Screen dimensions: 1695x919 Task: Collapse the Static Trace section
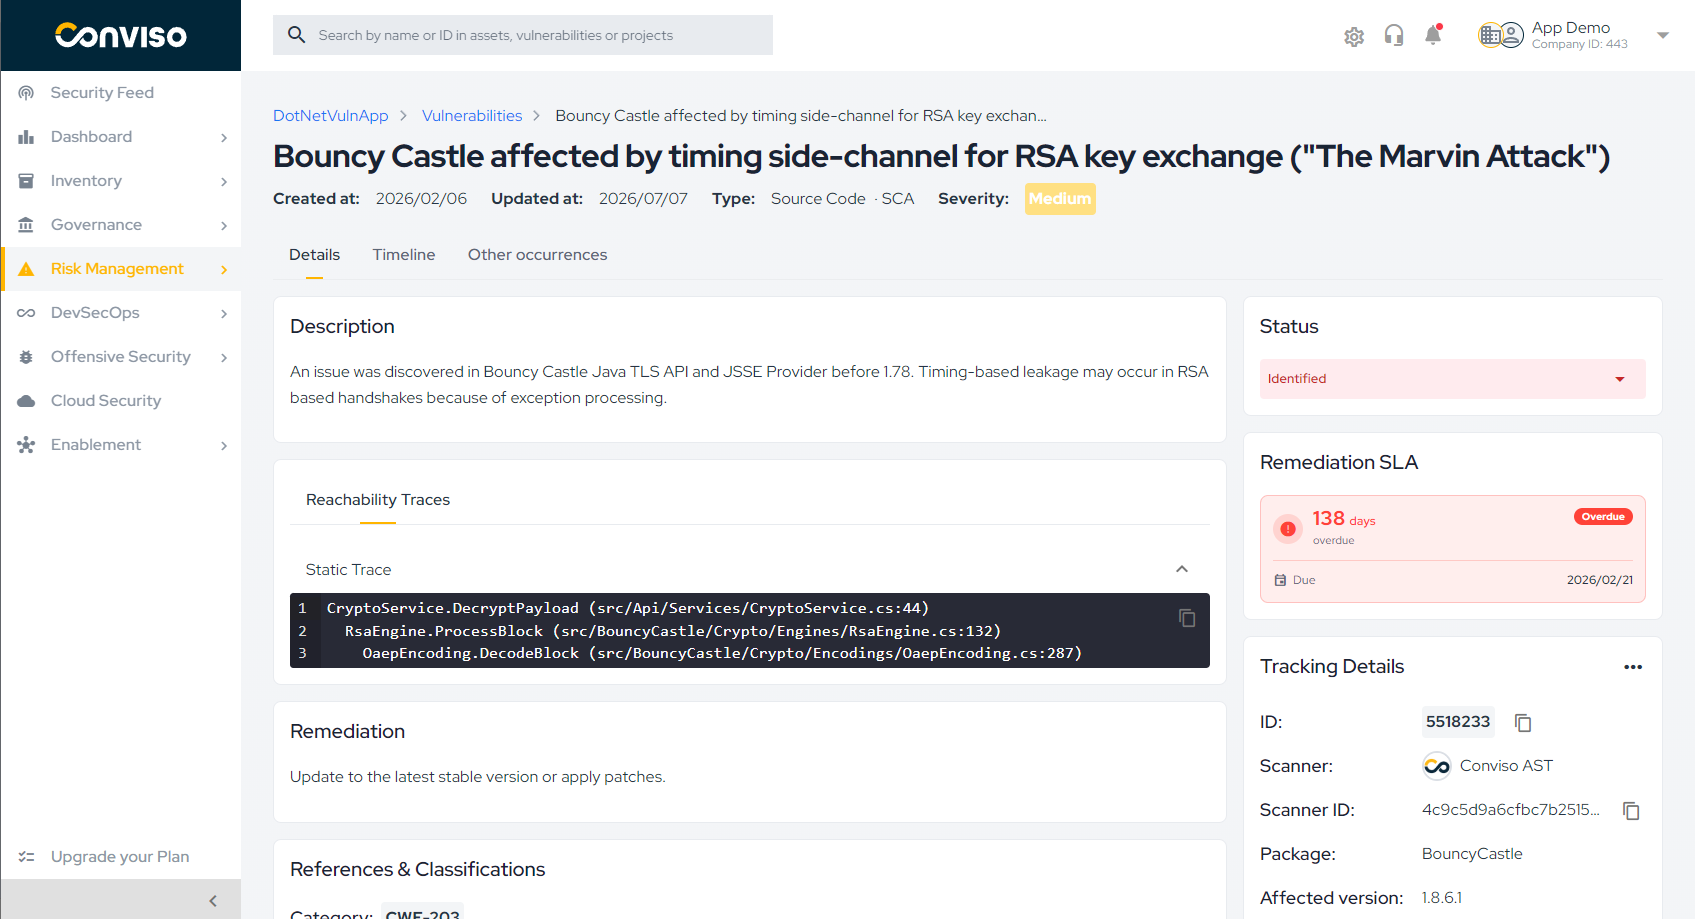click(1182, 569)
